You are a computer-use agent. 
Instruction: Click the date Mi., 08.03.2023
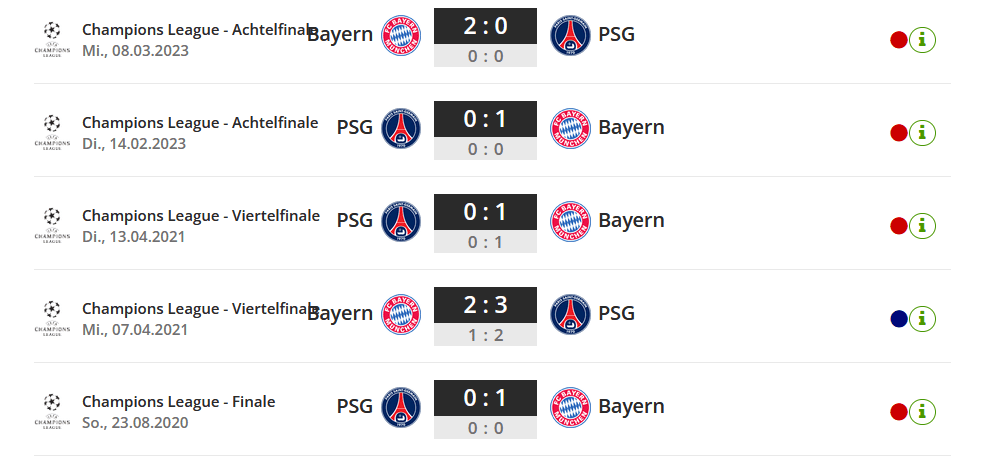pyautogui.click(x=135, y=50)
